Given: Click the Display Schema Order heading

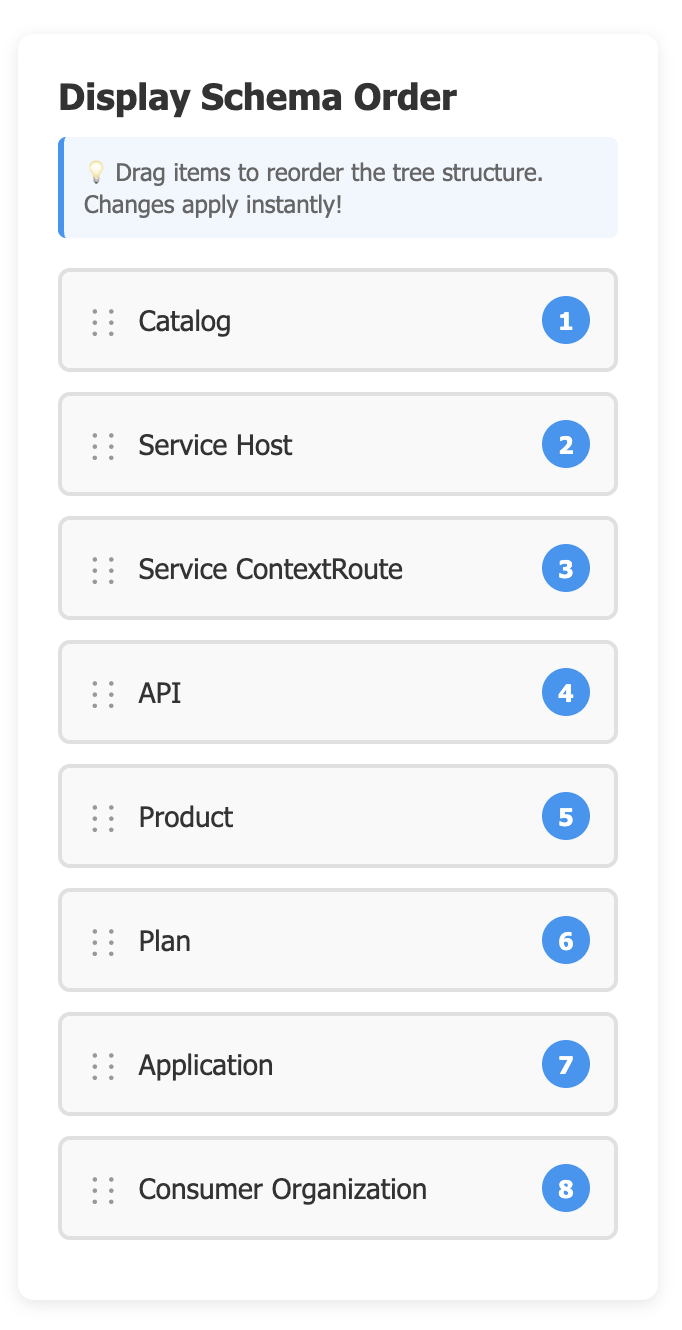Looking at the screenshot, I should tap(258, 98).
